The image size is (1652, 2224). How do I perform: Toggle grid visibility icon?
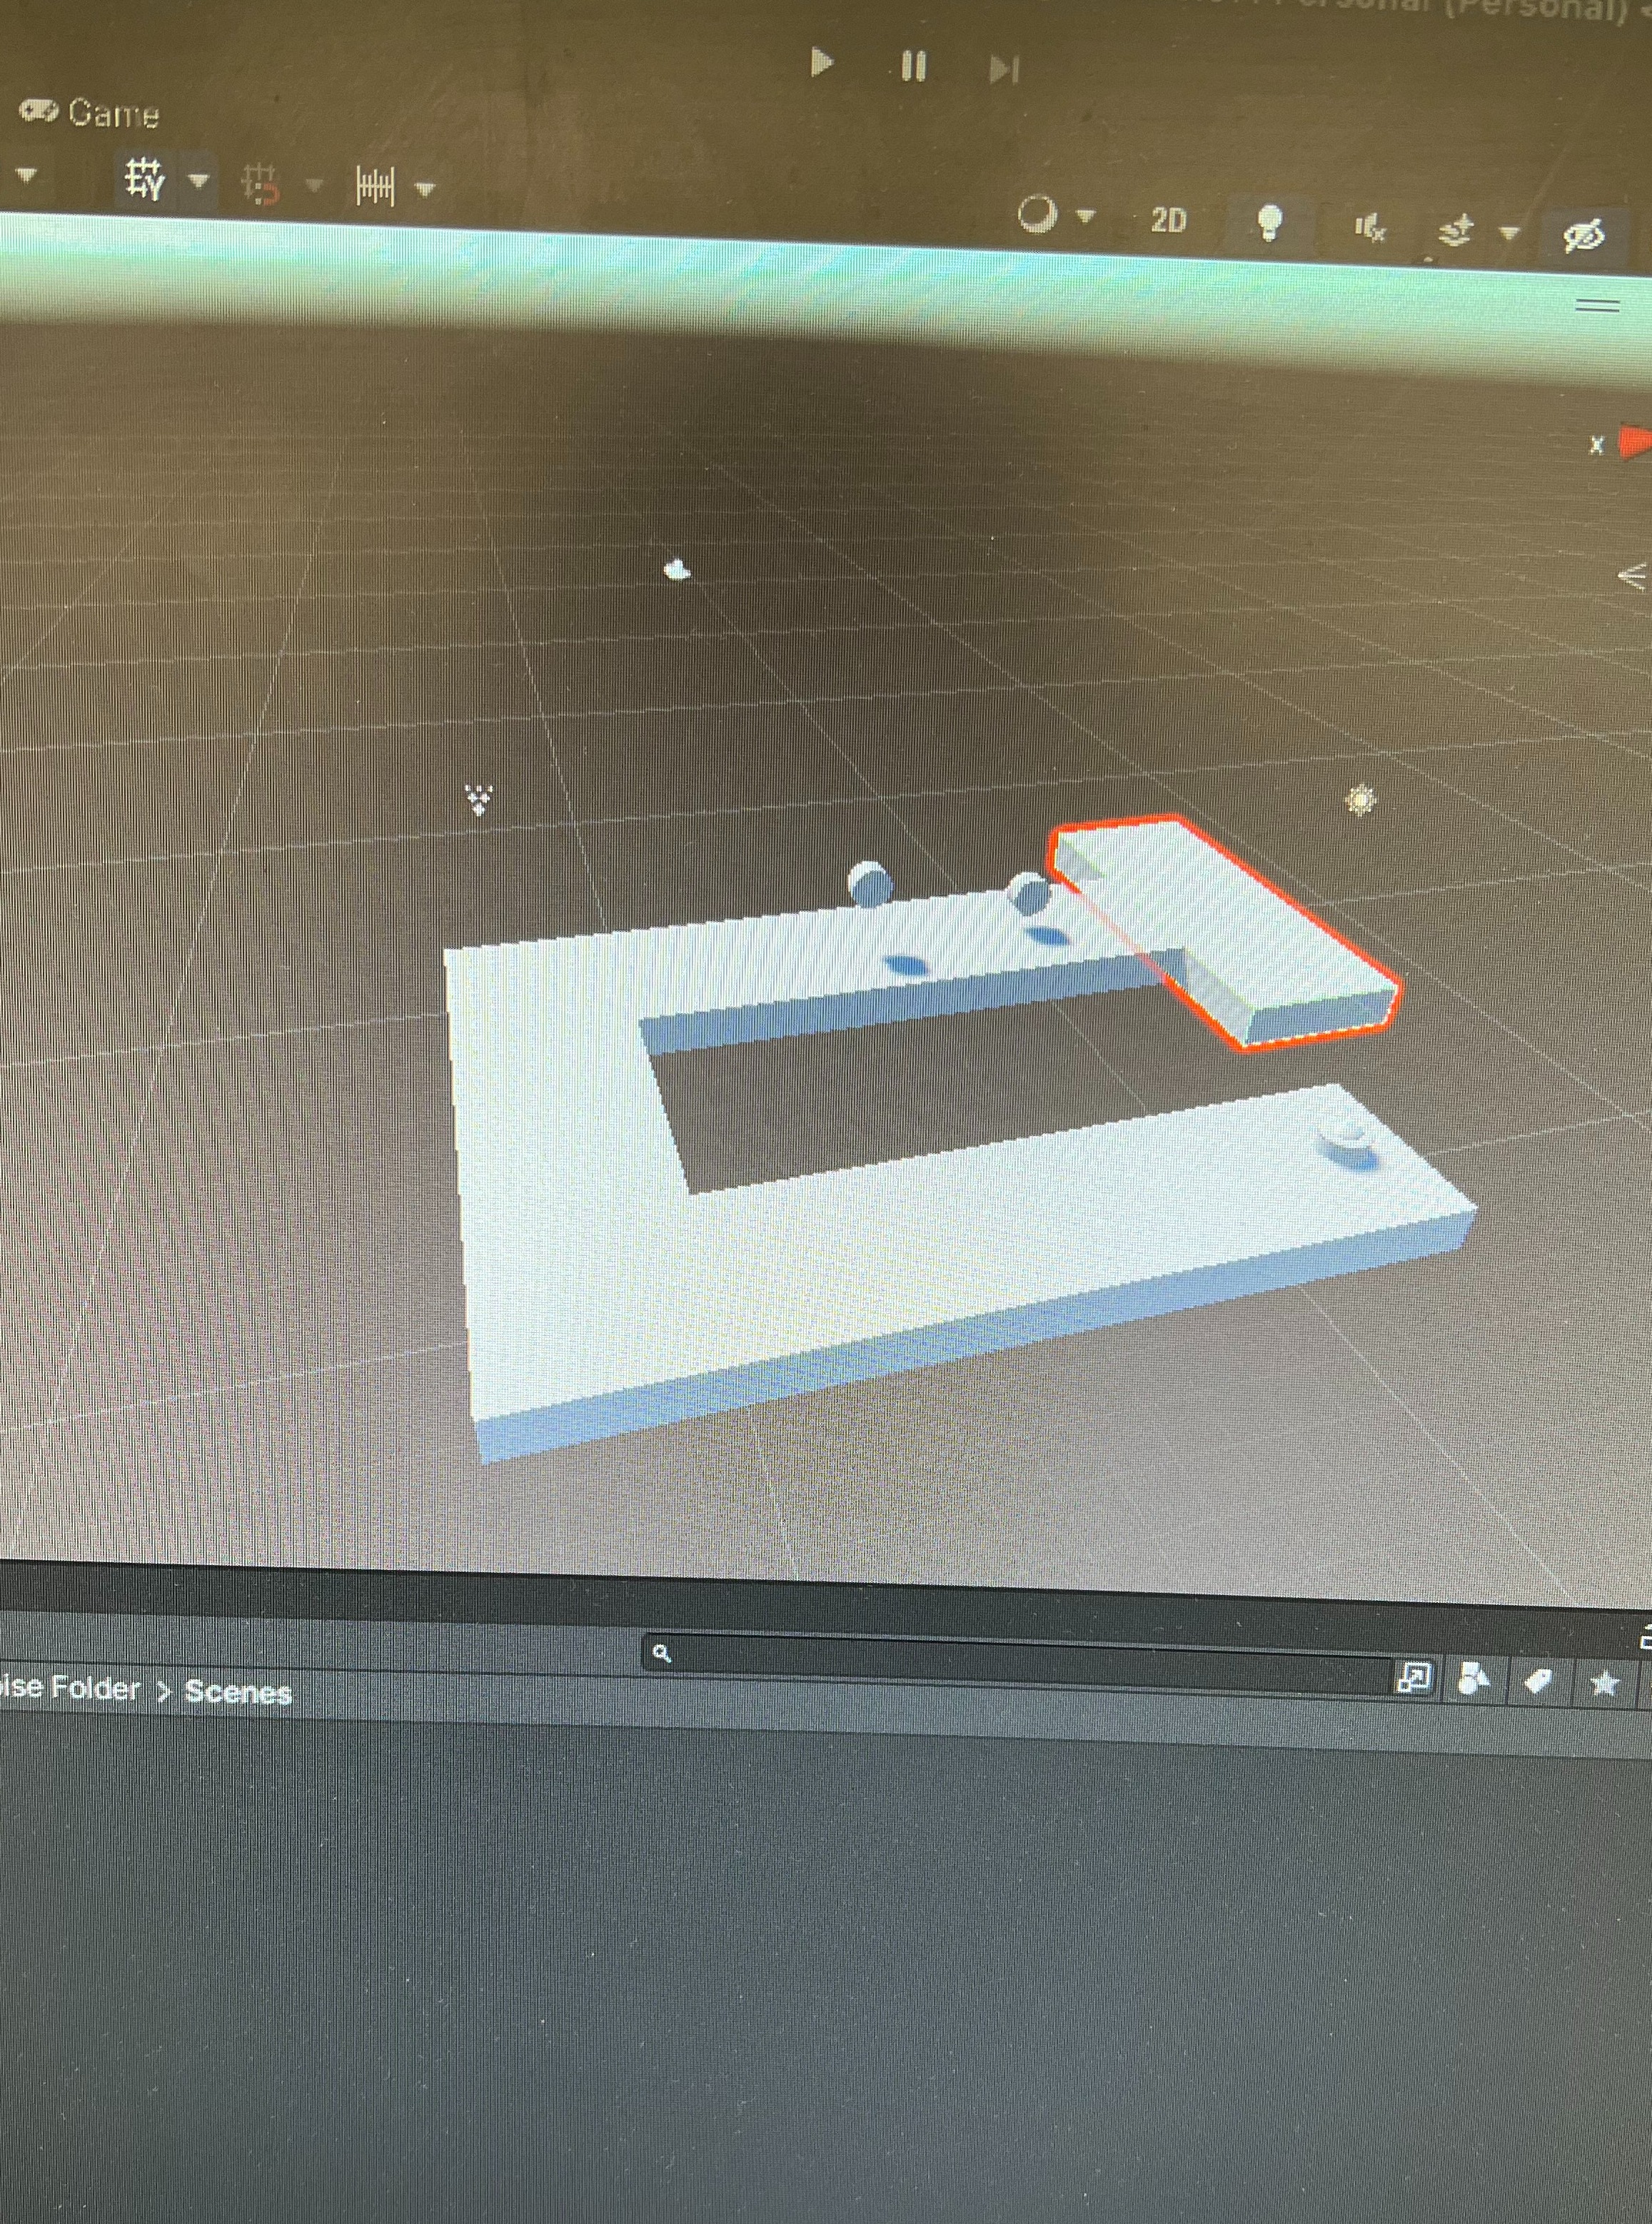145,180
